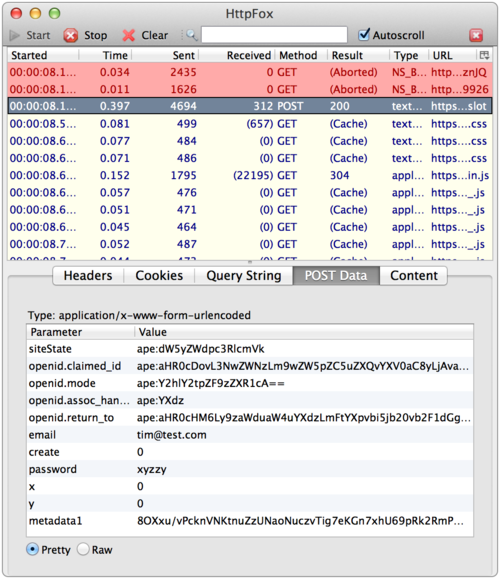Click the red Stop icon
Viewport: 500px width, 579px height.
tap(70, 35)
